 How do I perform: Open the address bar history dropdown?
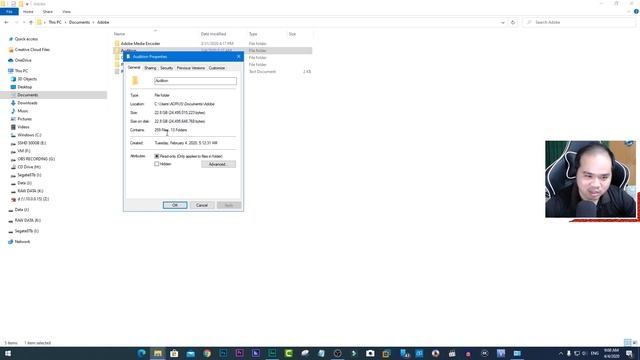point(502,22)
